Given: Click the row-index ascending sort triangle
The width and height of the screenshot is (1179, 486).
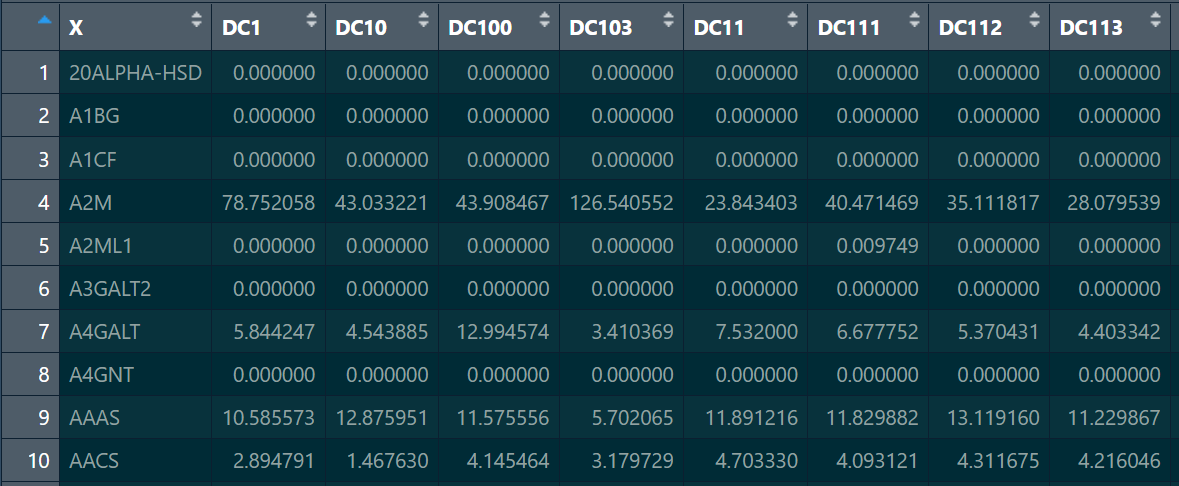Looking at the screenshot, I should pos(44,21).
